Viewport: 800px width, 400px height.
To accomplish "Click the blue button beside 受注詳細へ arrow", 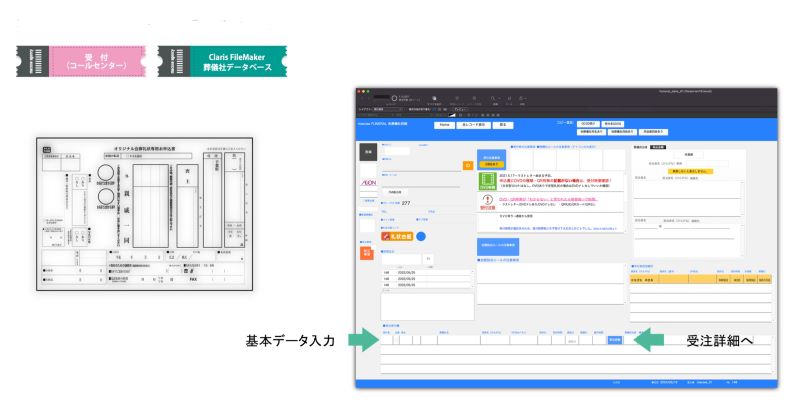I will point(614,340).
